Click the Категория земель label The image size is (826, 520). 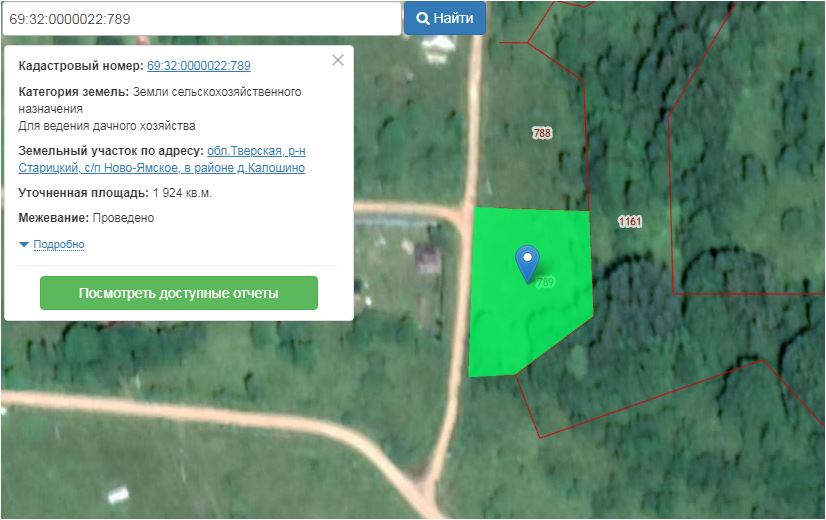point(74,92)
